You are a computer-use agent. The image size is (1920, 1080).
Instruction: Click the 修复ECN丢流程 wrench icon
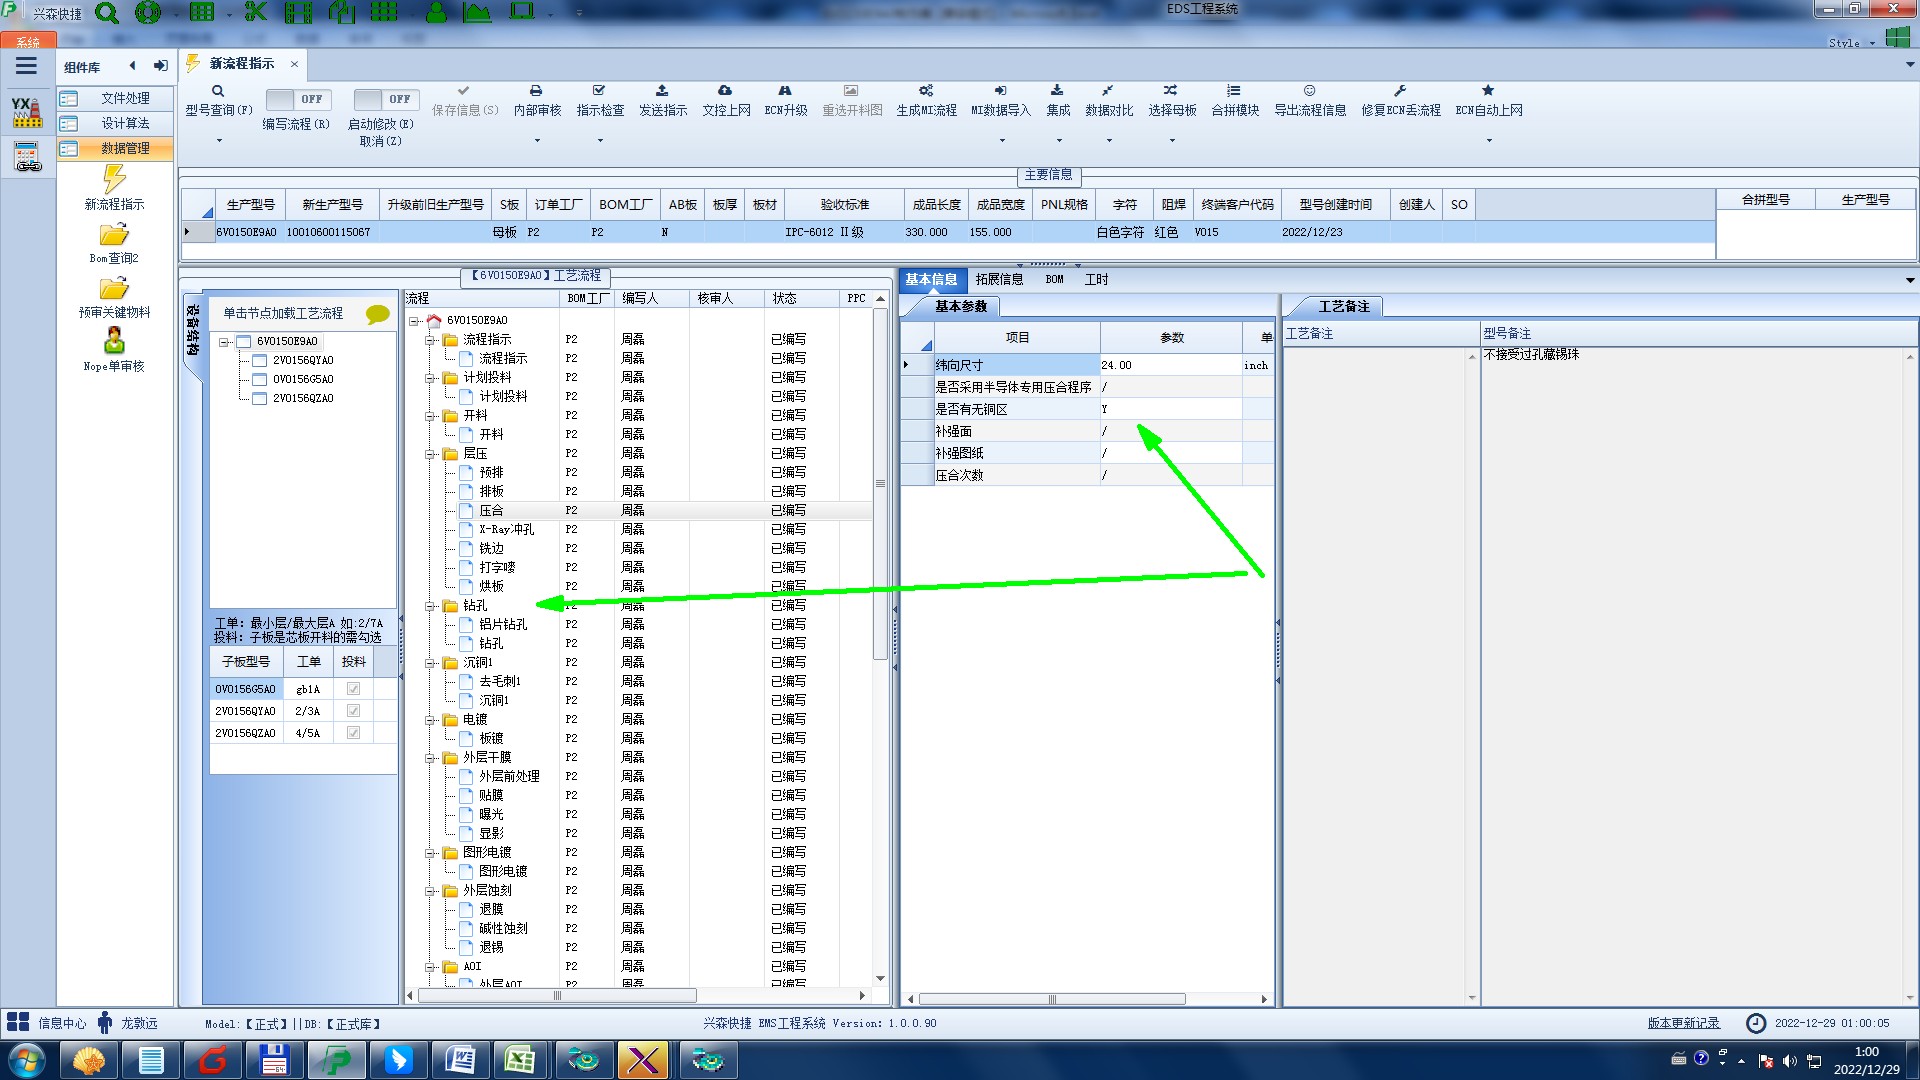pos(1400,91)
